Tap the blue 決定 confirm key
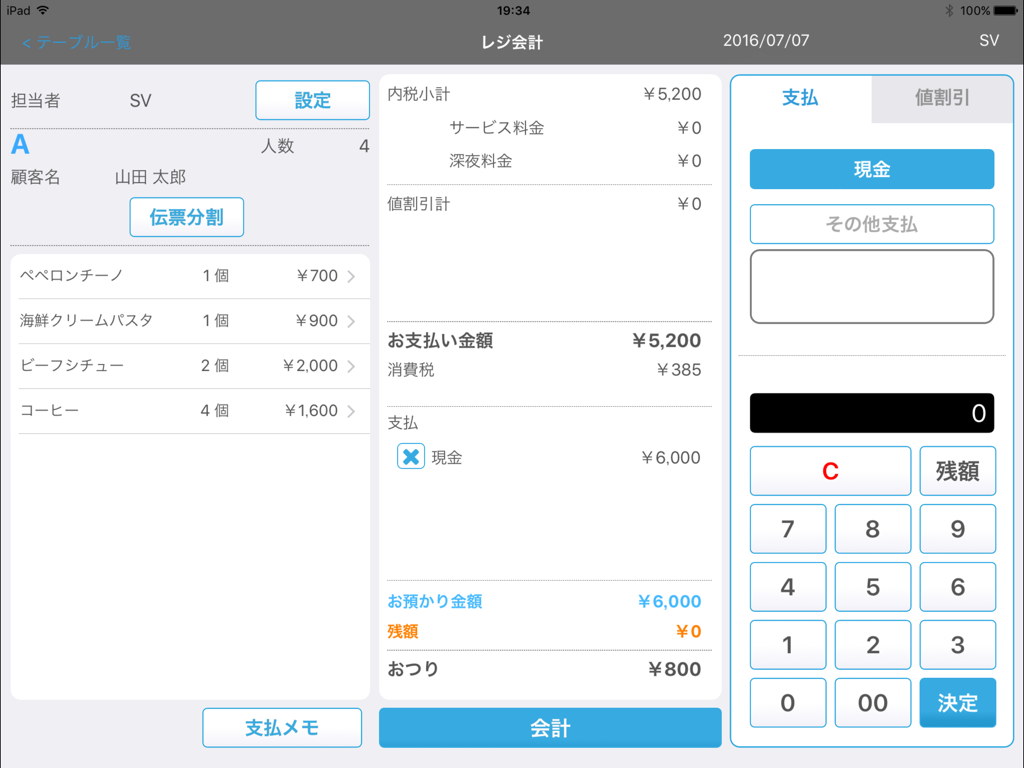Image resolution: width=1024 pixels, height=768 pixels. pyautogui.click(x=957, y=703)
